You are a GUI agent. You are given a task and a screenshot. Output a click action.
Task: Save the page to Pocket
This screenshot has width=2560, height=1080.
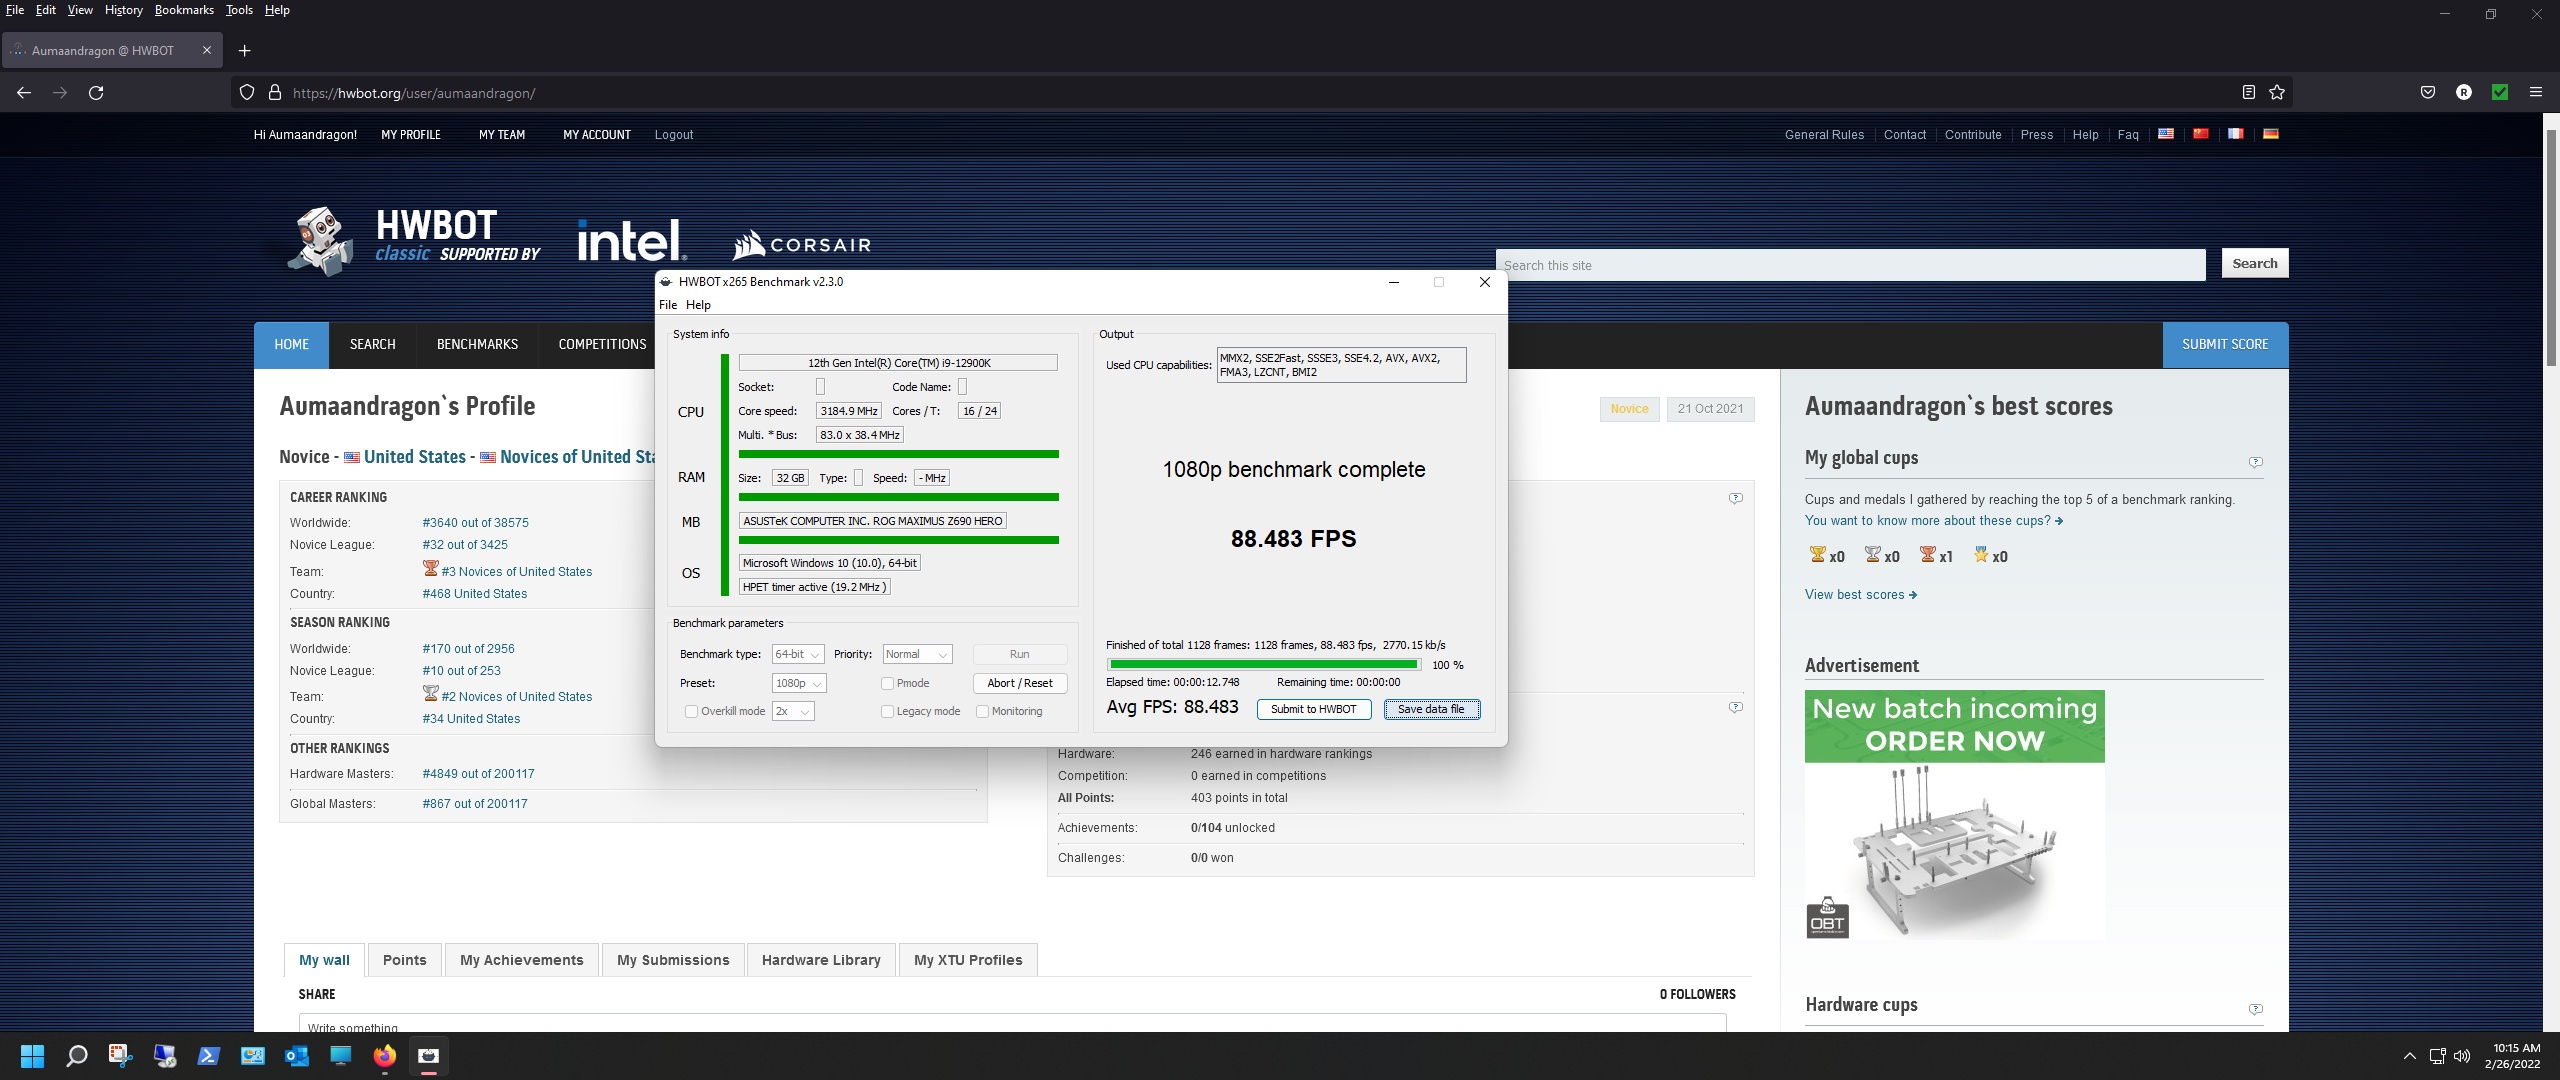(x=2427, y=93)
